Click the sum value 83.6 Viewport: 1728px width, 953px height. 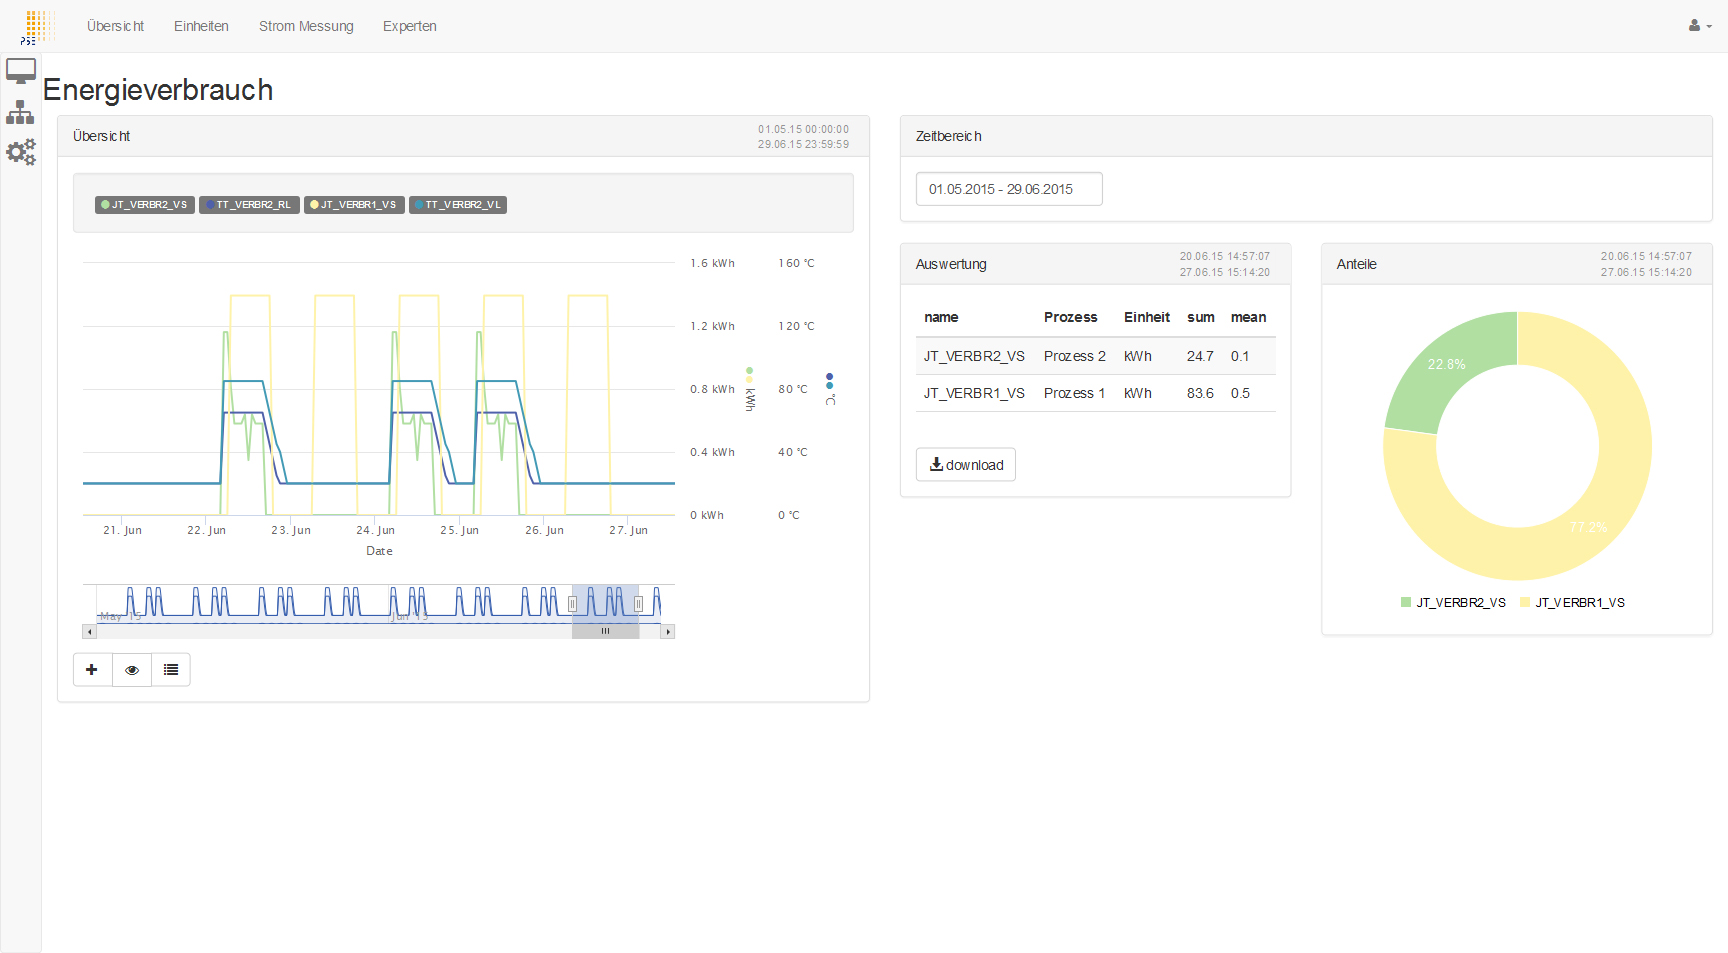coord(1200,393)
